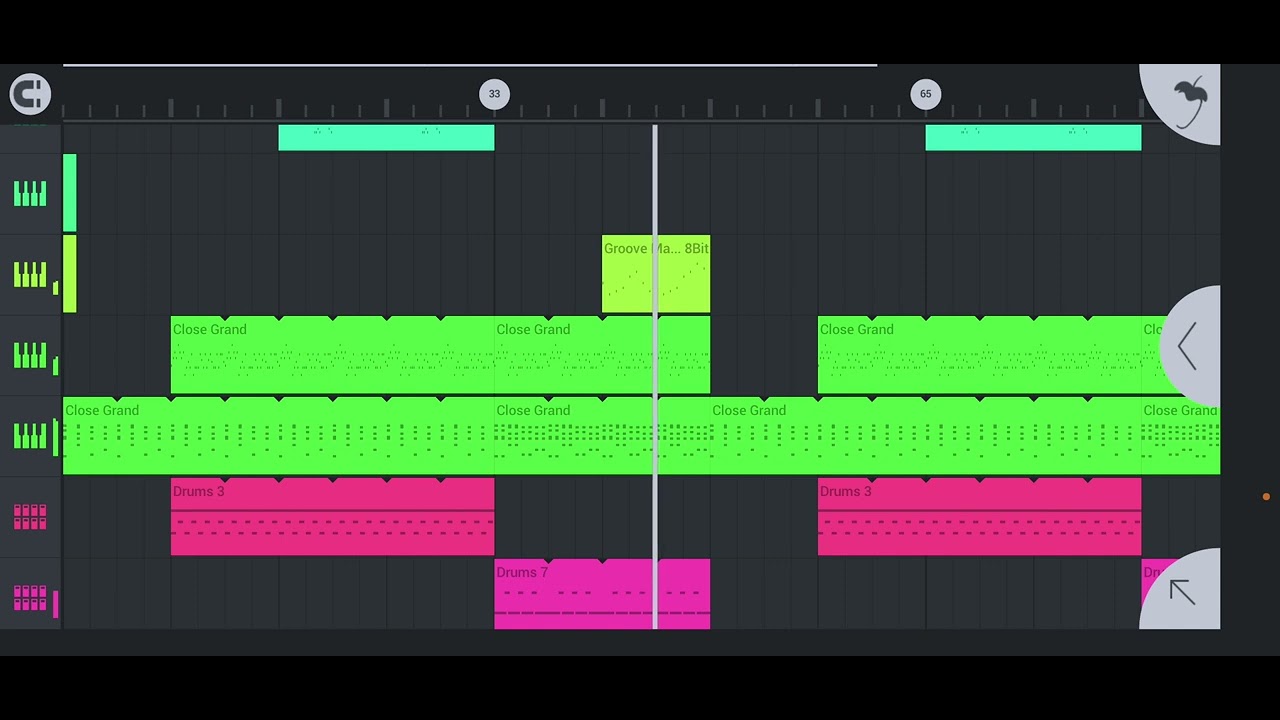Tap the diagonal arrow corner button
Screen dimensions: 1280x720
point(1182,592)
